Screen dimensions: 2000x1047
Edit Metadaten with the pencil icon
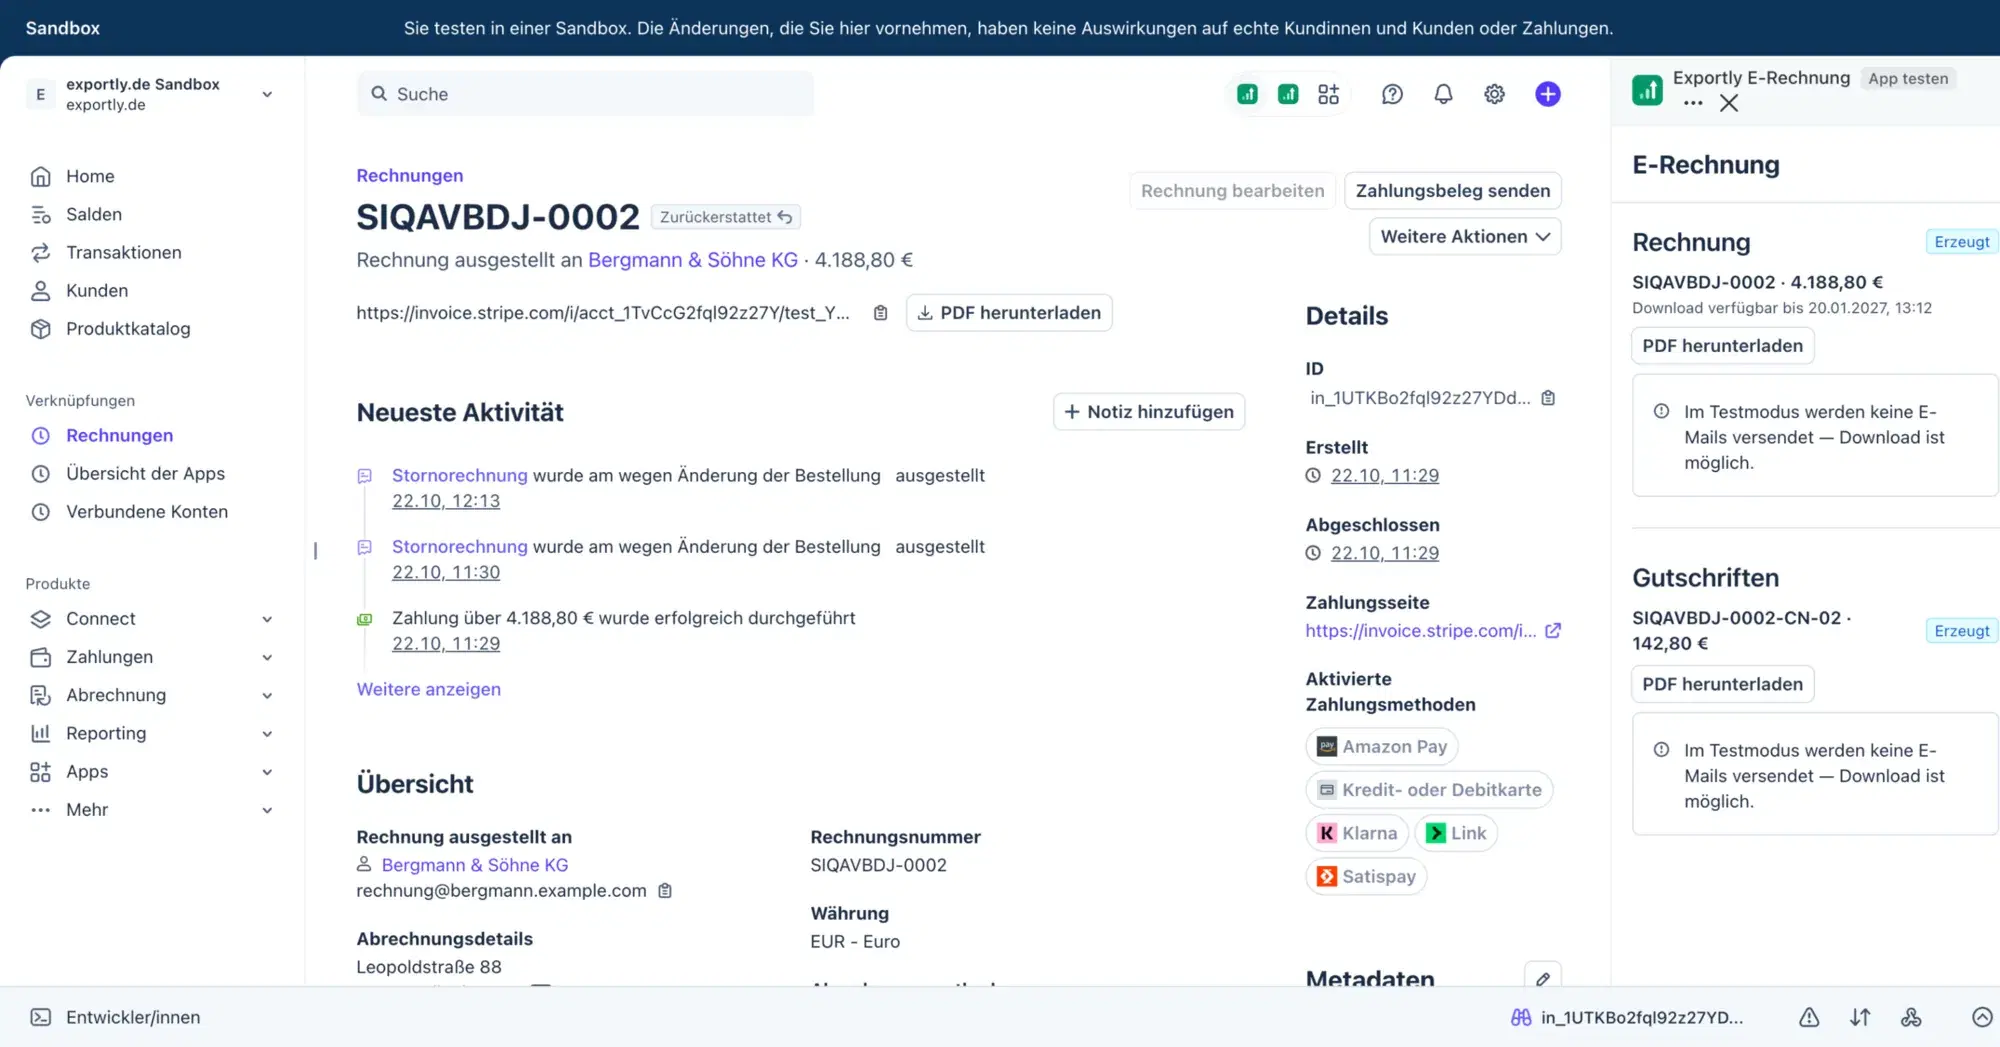1542,978
